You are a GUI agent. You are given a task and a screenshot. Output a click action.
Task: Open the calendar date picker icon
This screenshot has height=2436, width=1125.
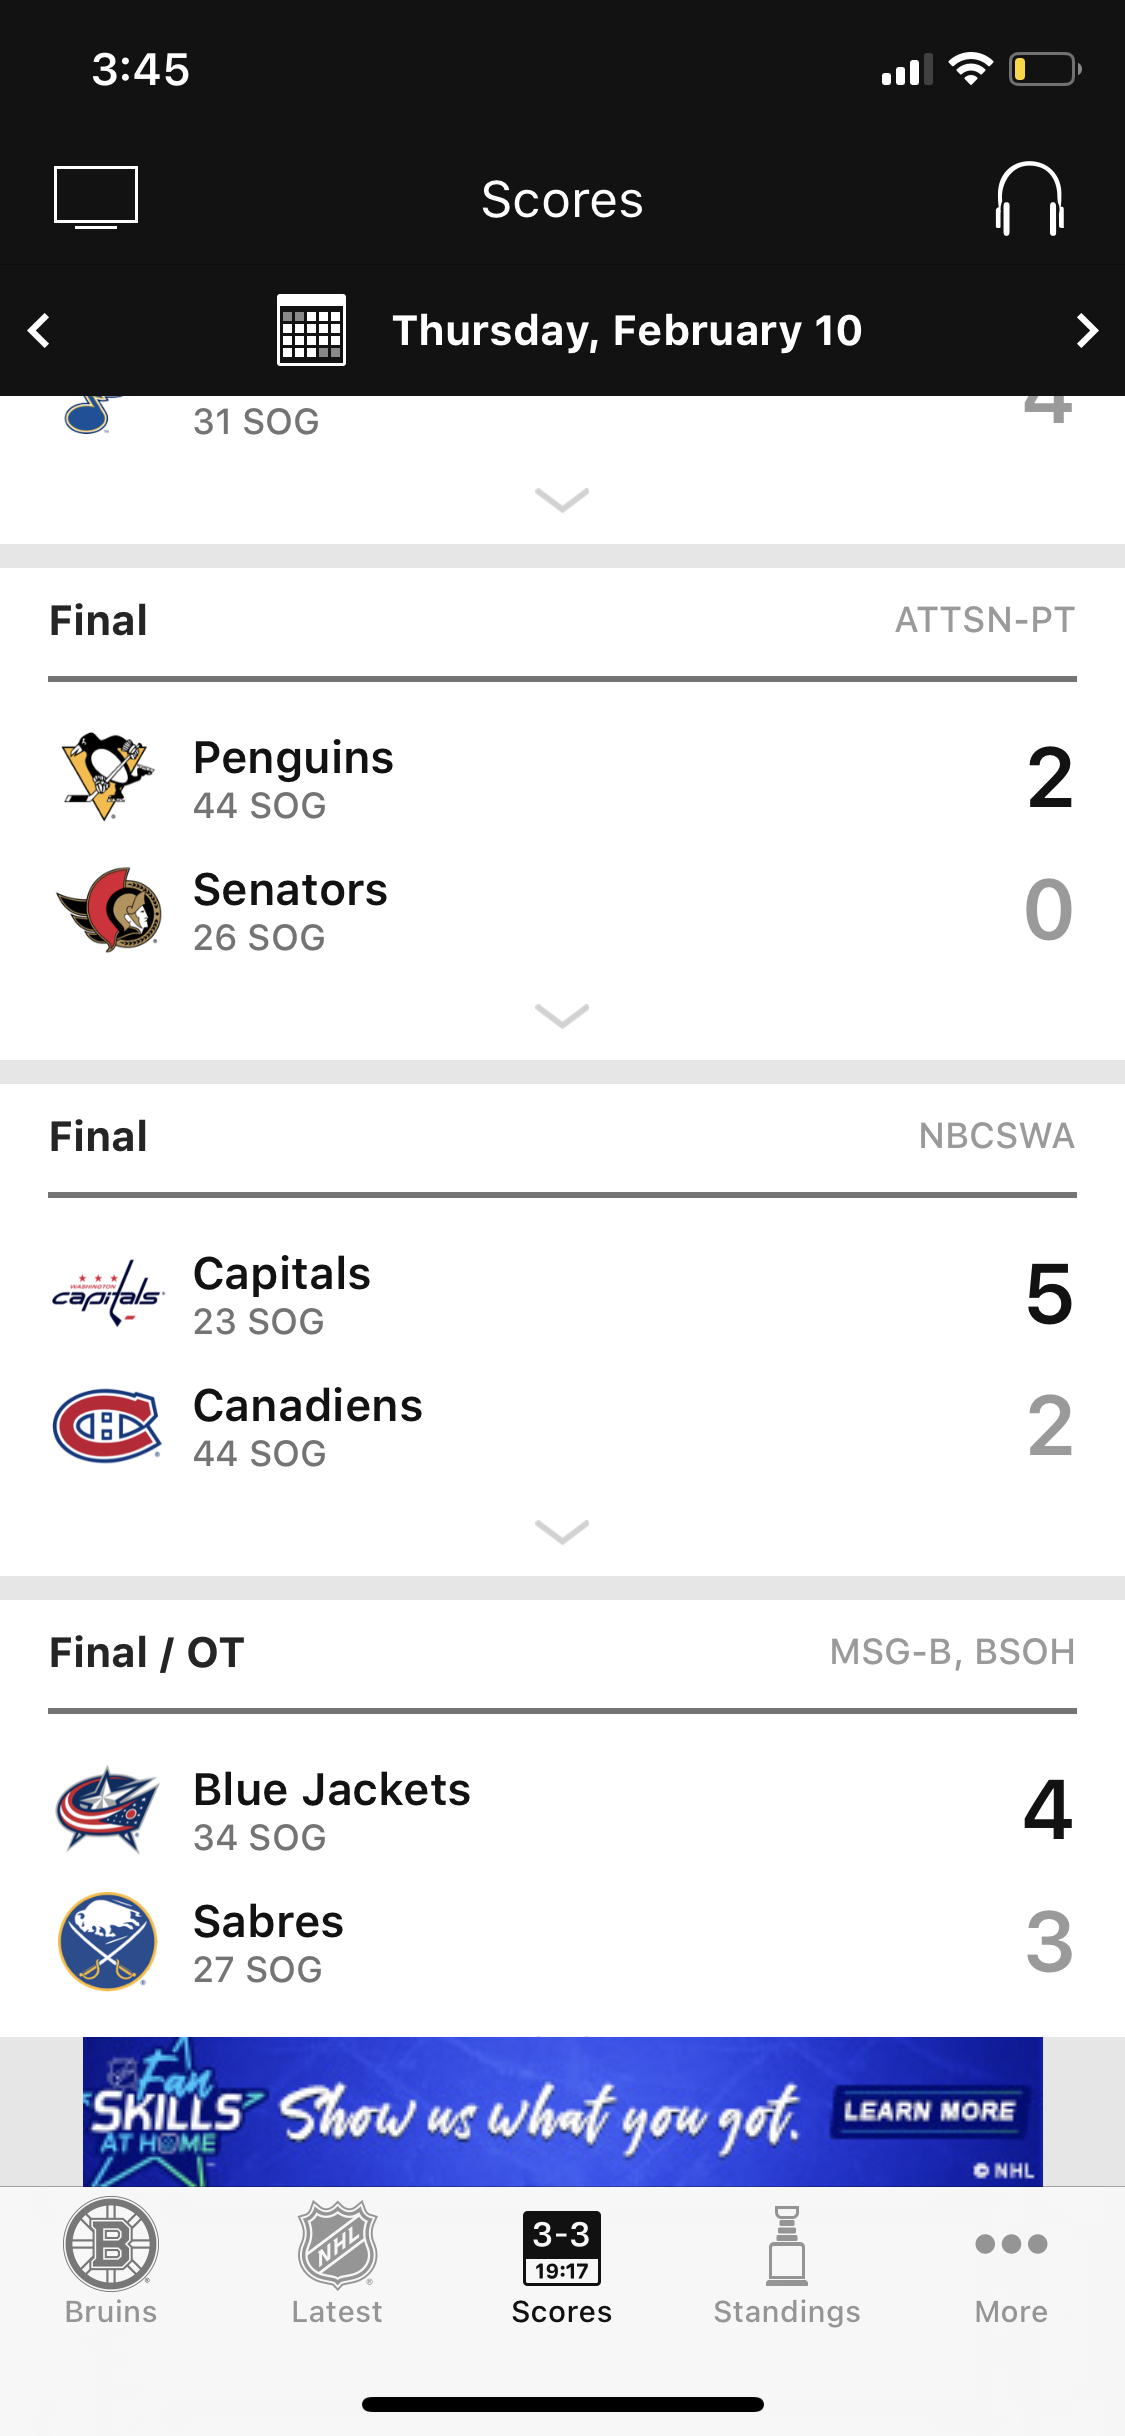click(x=311, y=330)
